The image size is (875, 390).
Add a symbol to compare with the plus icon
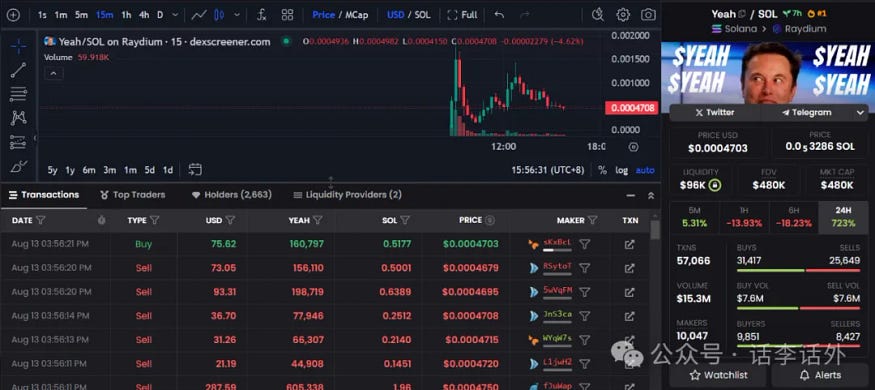coord(13,15)
